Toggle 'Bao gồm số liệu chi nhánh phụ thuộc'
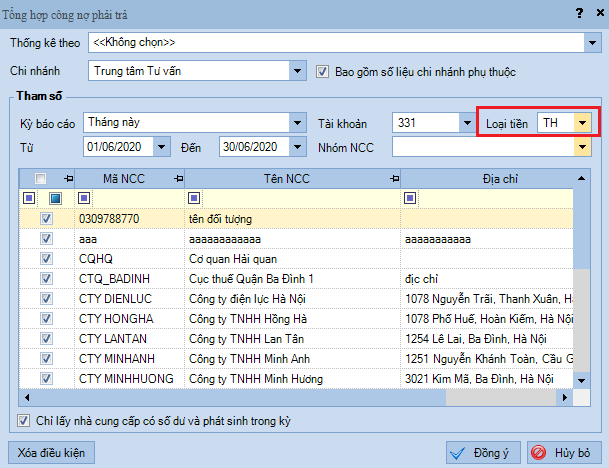Screen dimensions: 609x468 tap(323, 71)
